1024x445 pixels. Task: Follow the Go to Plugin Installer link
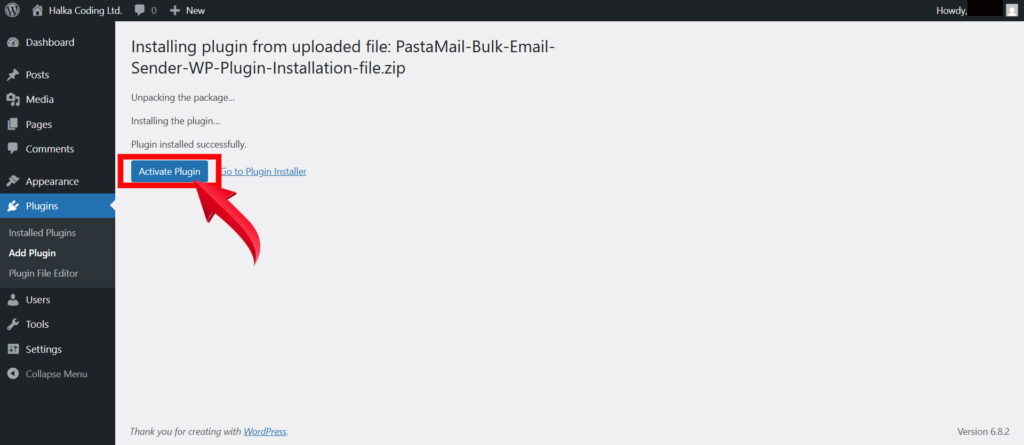coord(264,172)
